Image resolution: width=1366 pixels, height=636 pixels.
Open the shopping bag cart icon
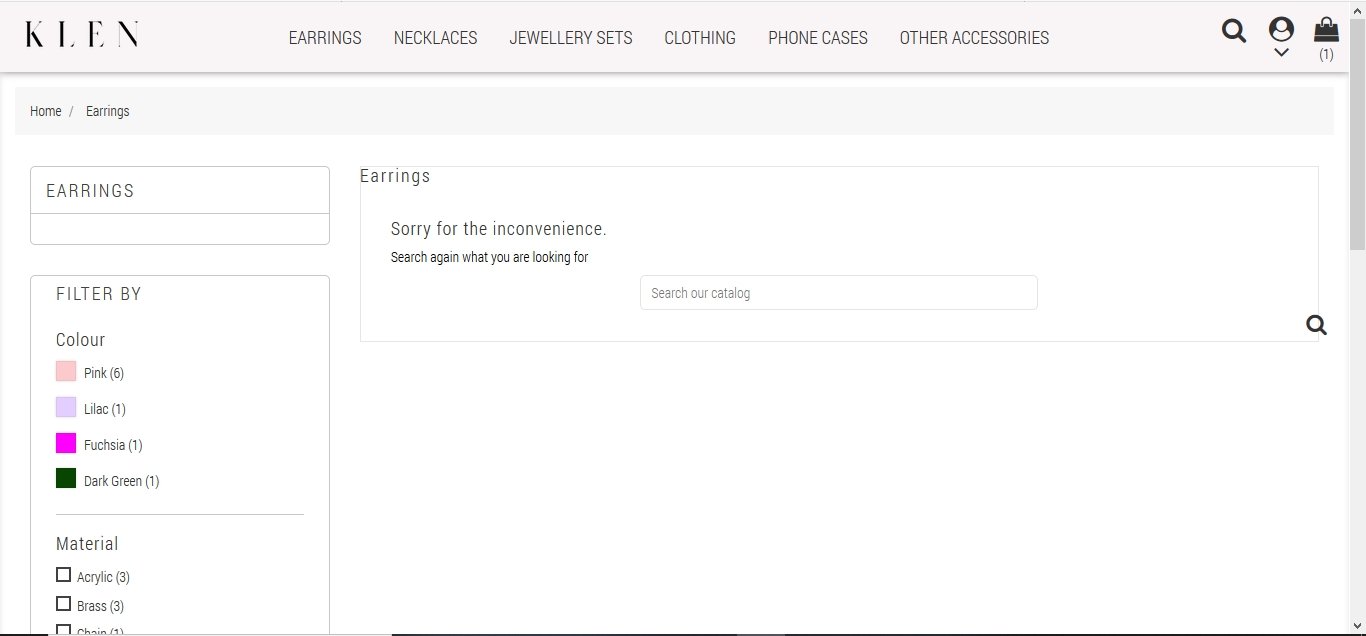(x=1326, y=28)
